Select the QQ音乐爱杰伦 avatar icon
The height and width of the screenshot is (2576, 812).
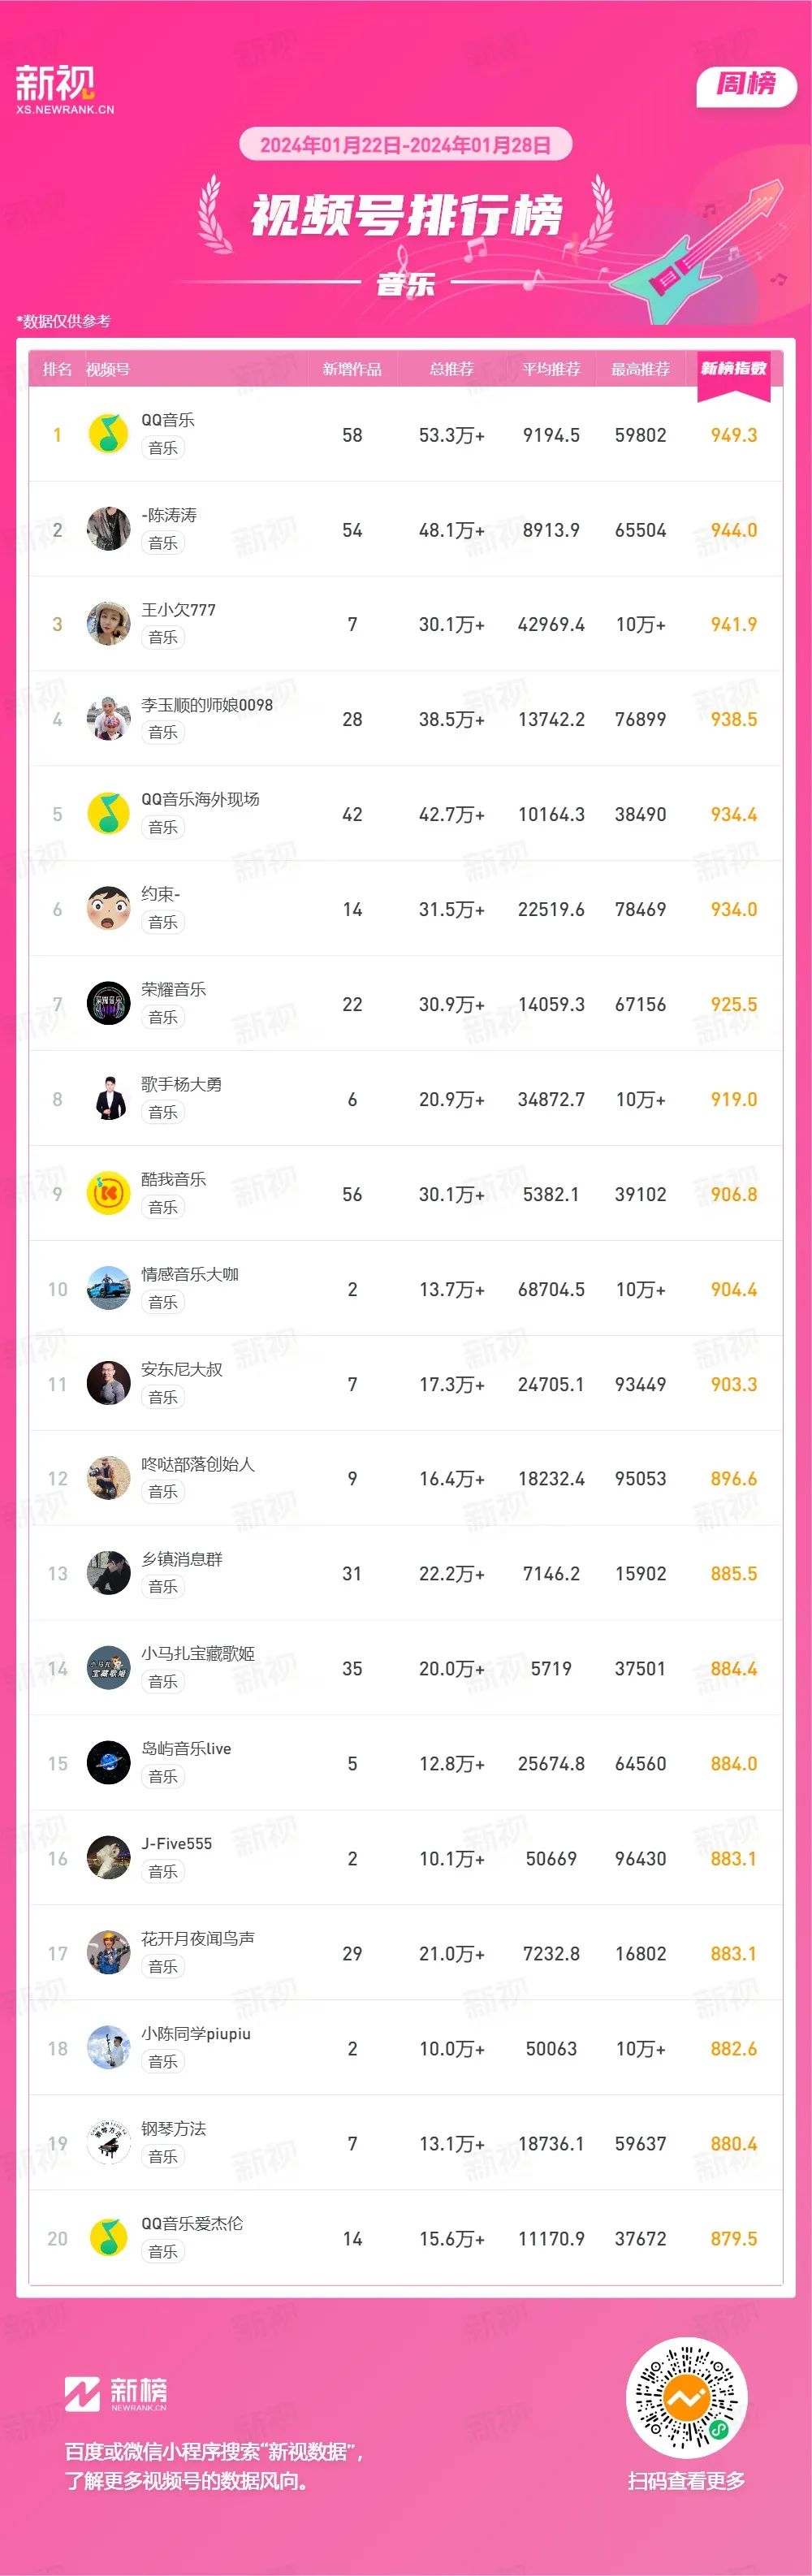[108, 2238]
